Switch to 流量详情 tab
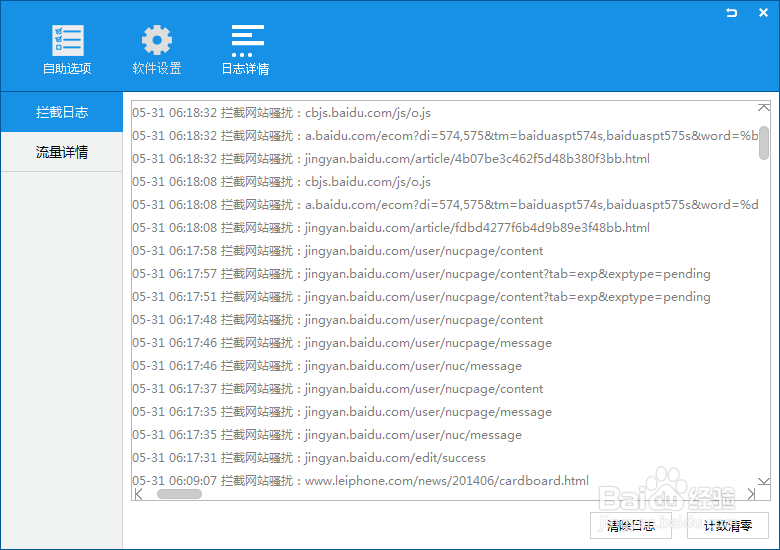The height and width of the screenshot is (550, 780). pos(62,152)
